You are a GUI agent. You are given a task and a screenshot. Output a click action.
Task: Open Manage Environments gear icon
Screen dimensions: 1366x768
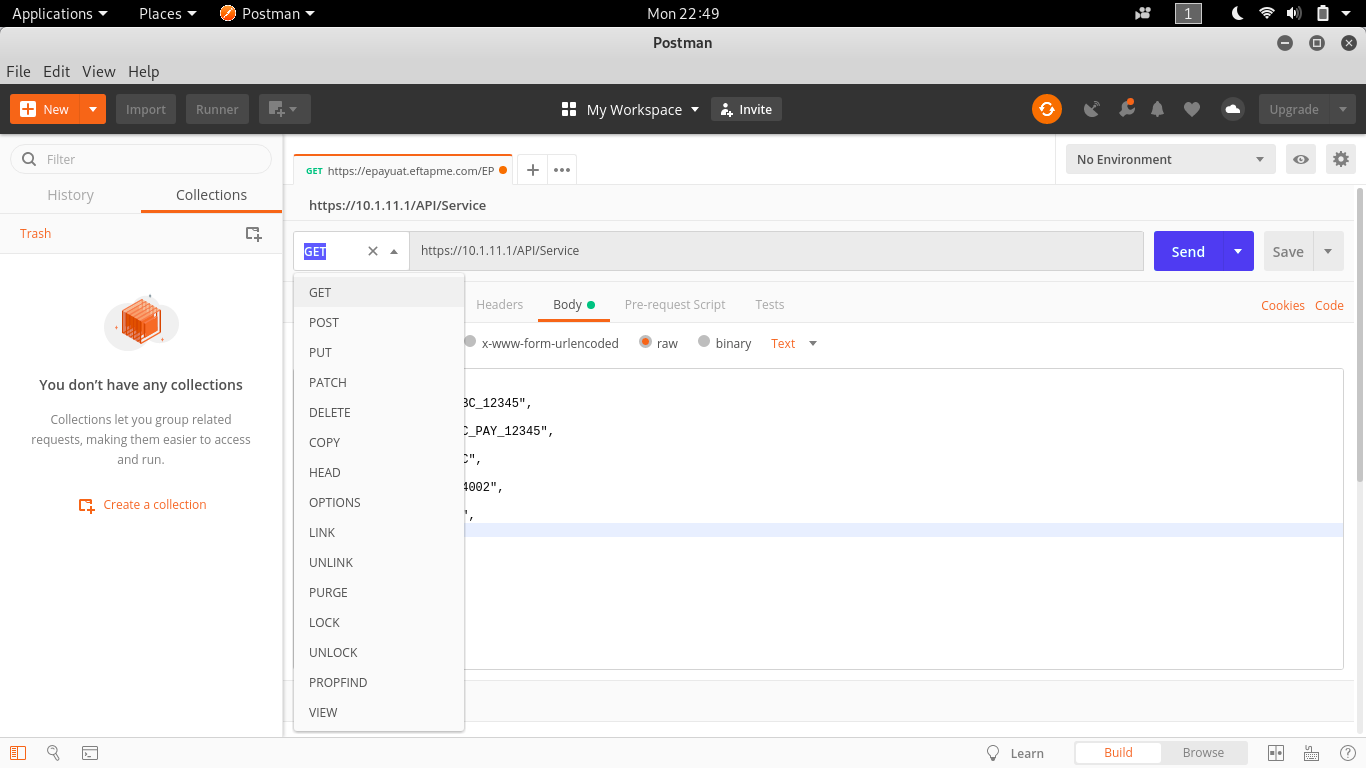click(1341, 159)
